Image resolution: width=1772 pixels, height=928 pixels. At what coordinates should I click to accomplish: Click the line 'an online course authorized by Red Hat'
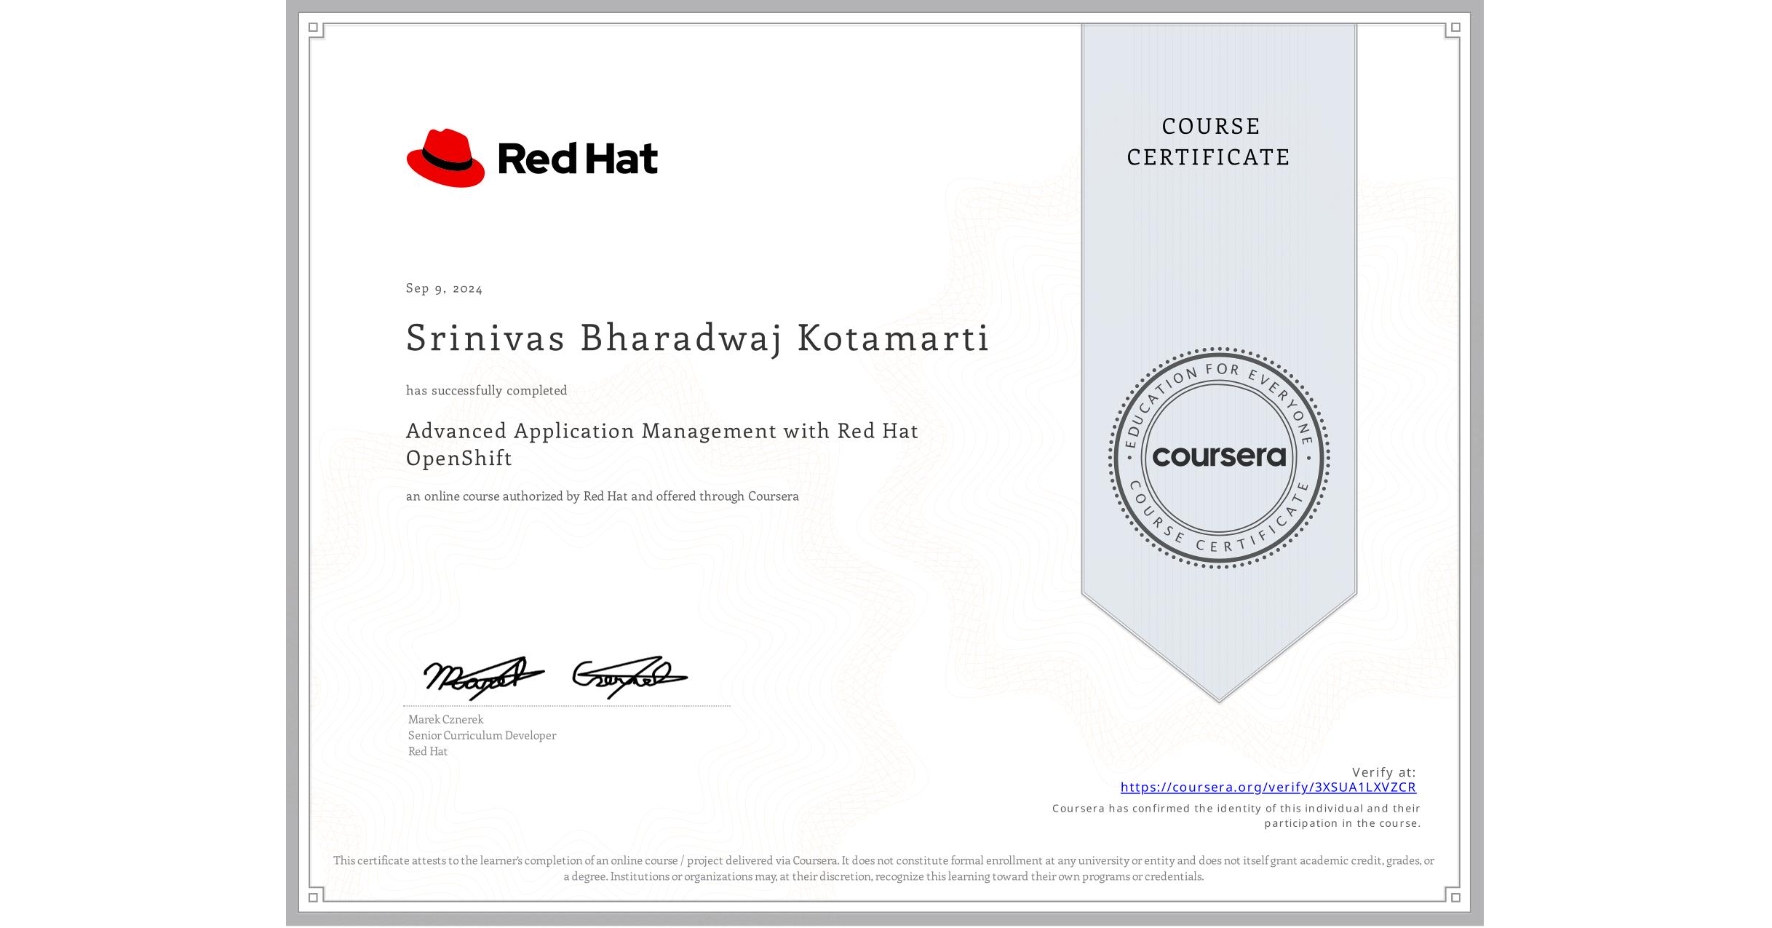[x=602, y=496]
